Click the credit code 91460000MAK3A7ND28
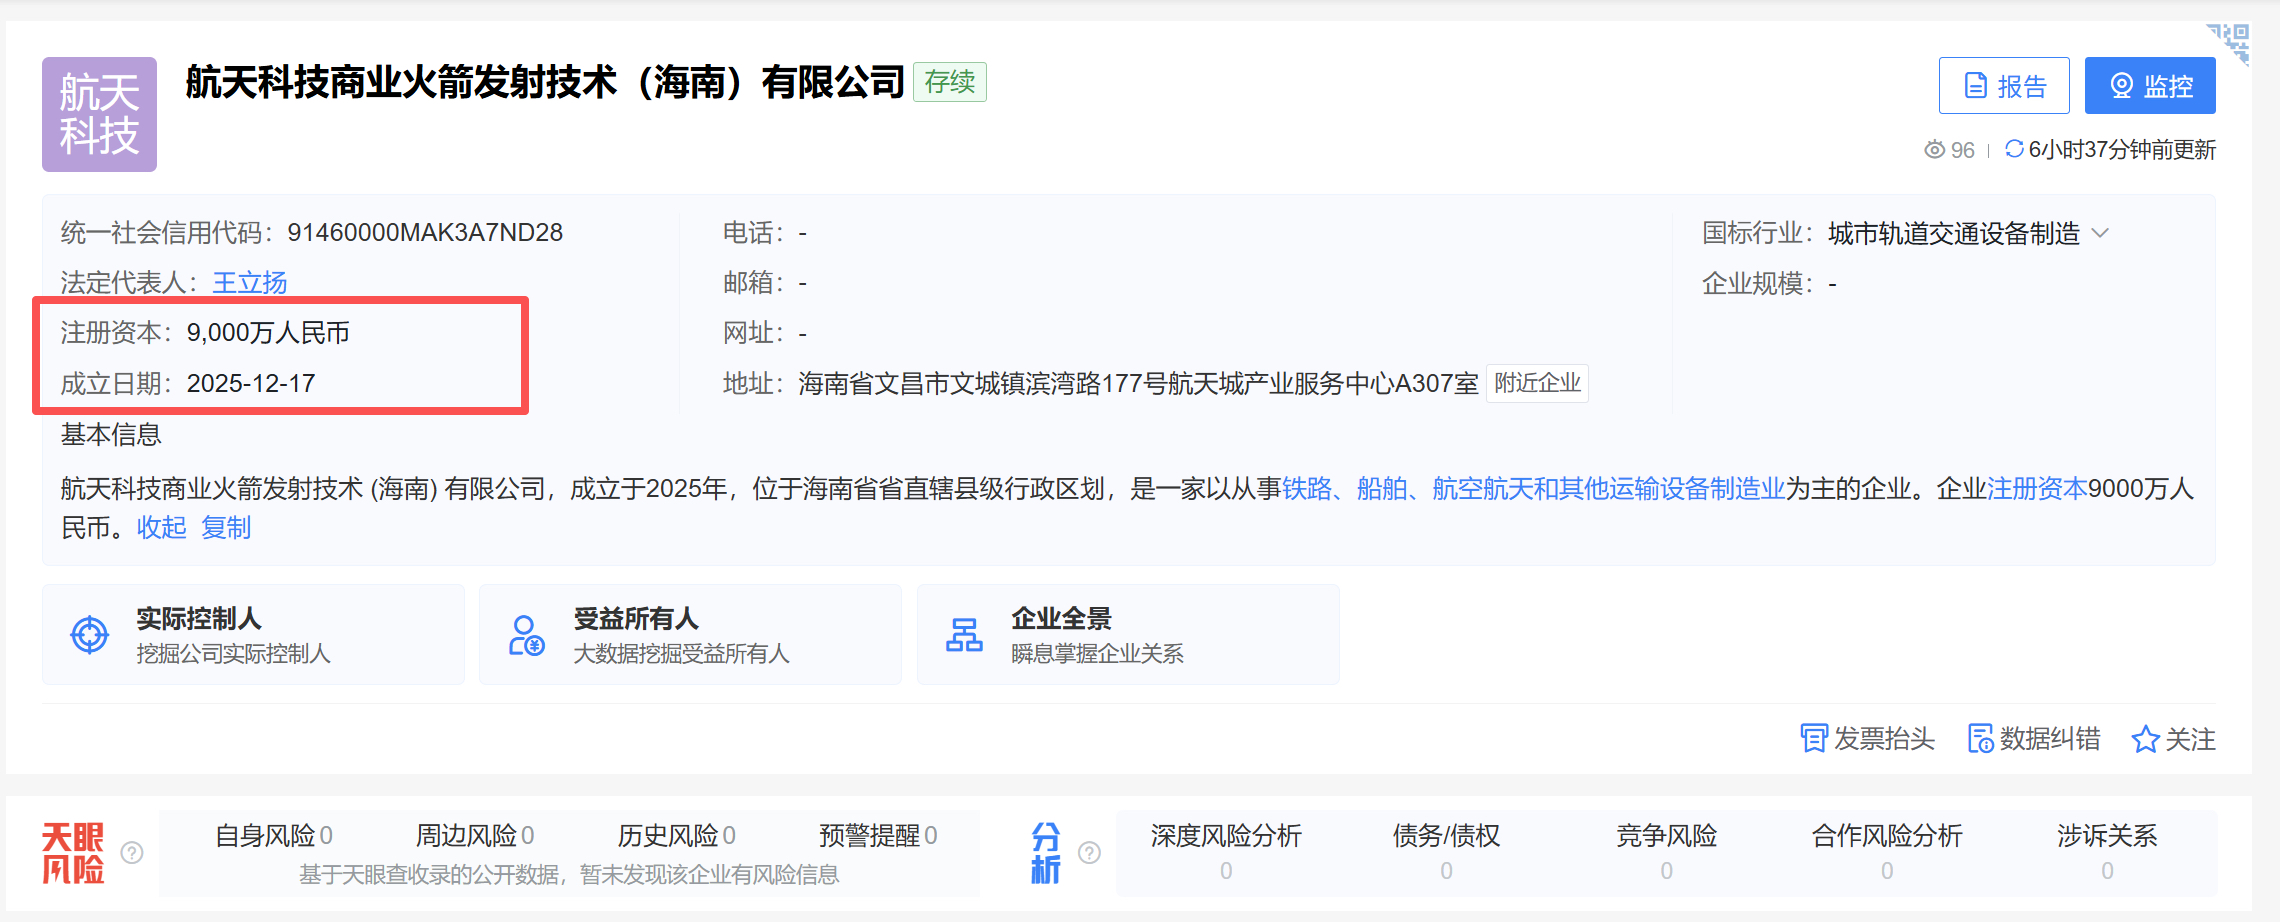 pos(425,233)
